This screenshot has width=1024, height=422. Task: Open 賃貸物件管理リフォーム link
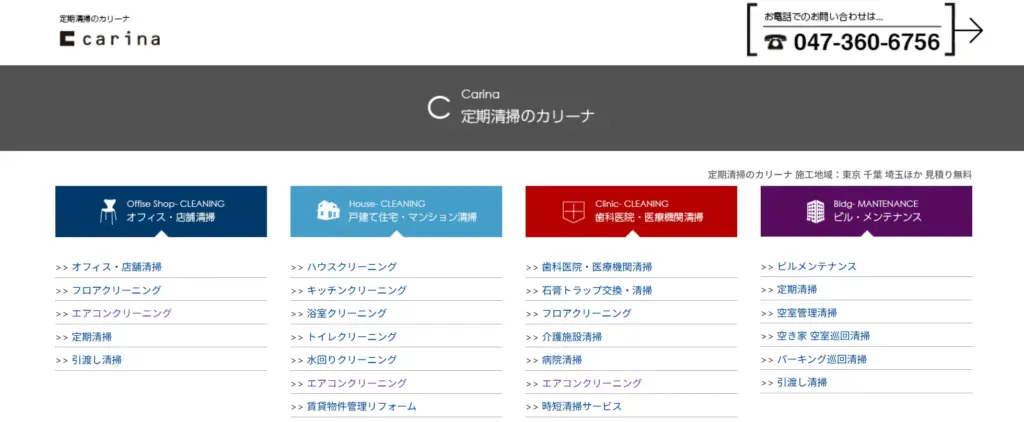click(361, 406)
